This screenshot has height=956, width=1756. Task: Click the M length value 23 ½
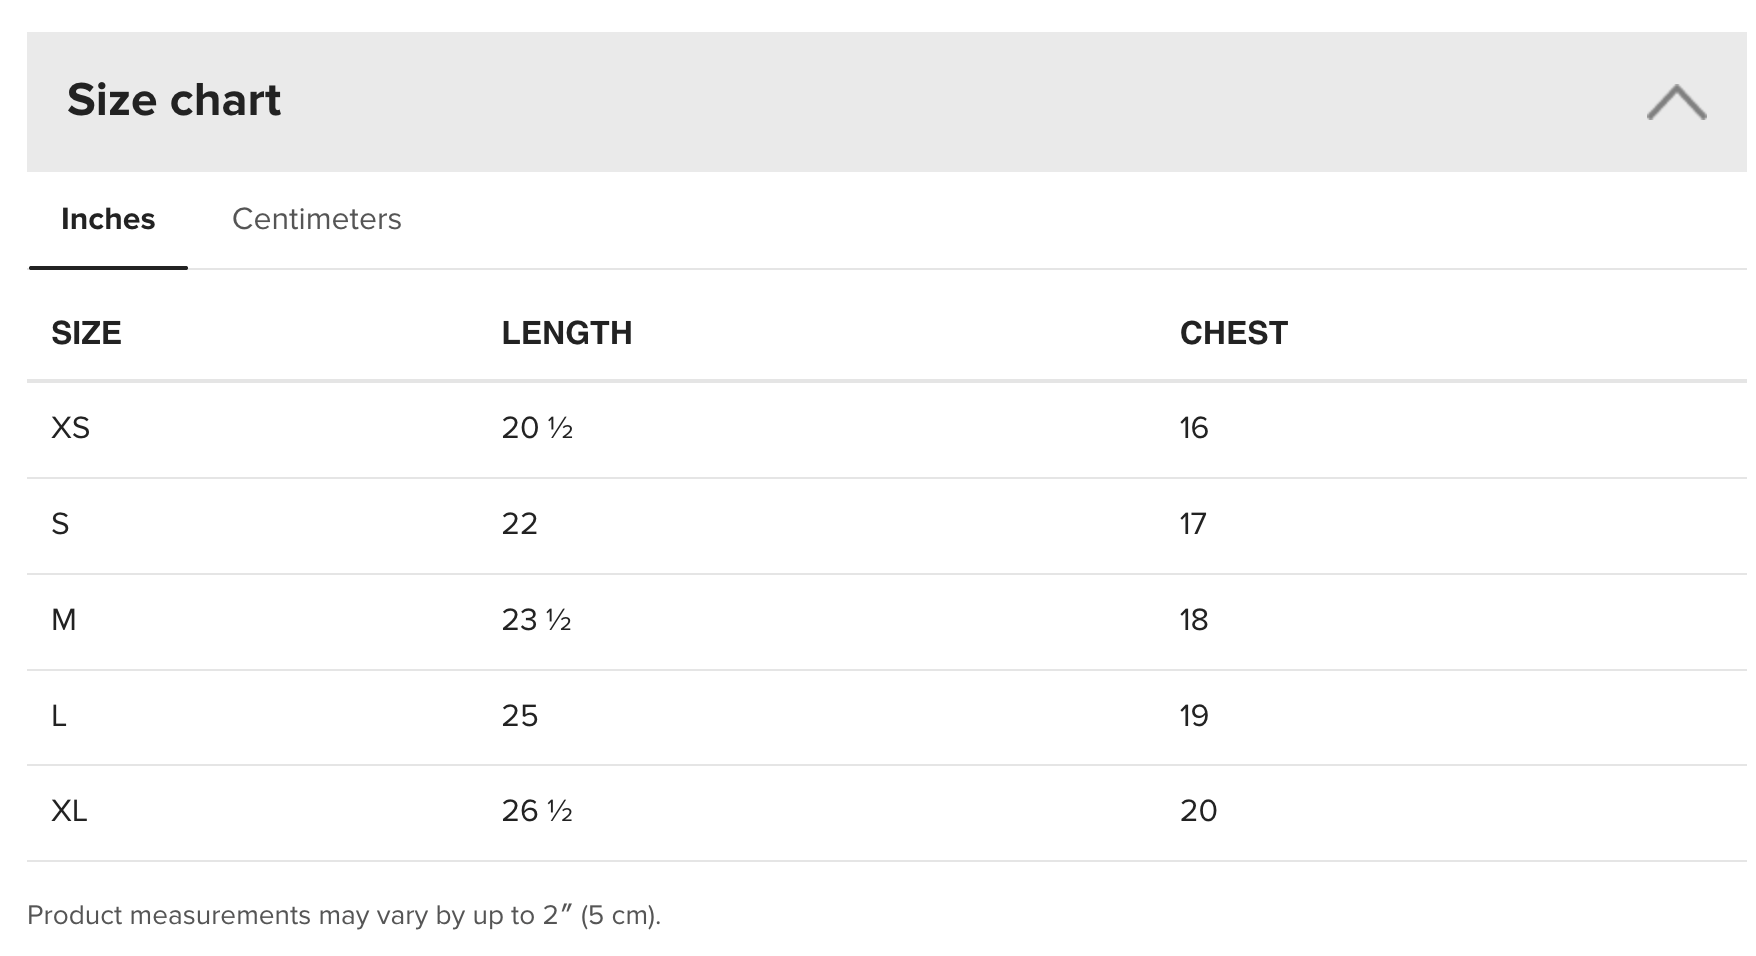click(537, 620)
